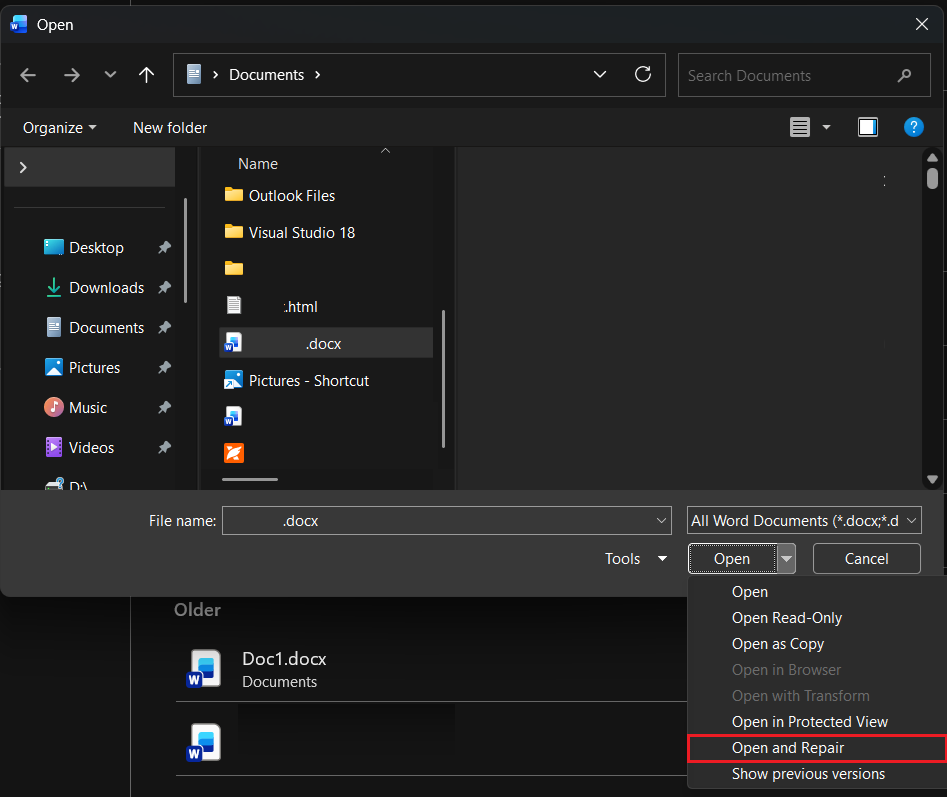
Task: Open view options dropdown arrow
Action: (826, 127)
